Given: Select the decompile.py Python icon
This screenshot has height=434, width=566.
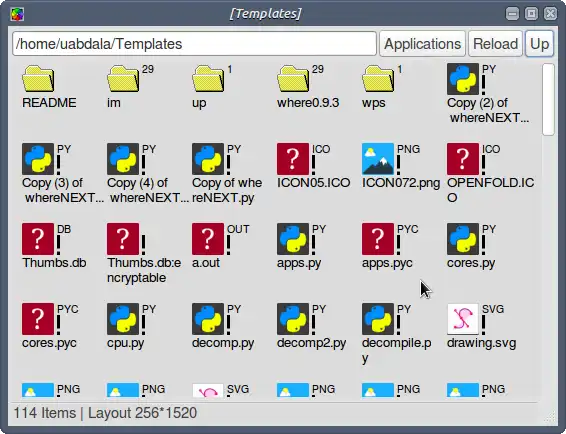Looking at the screenshot, I should point(378,319).
